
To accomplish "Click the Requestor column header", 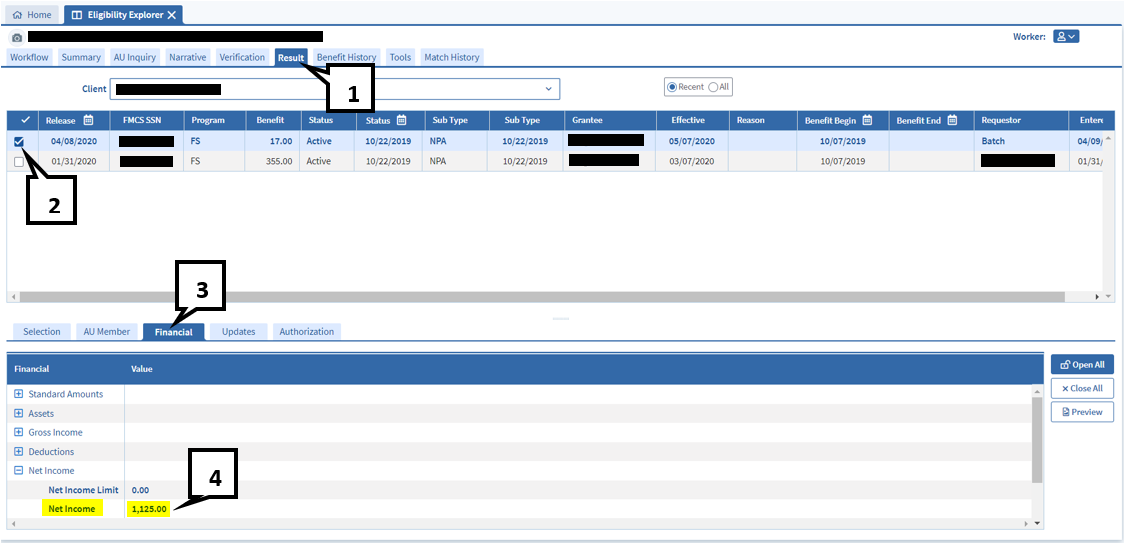I will (1021, 120).
